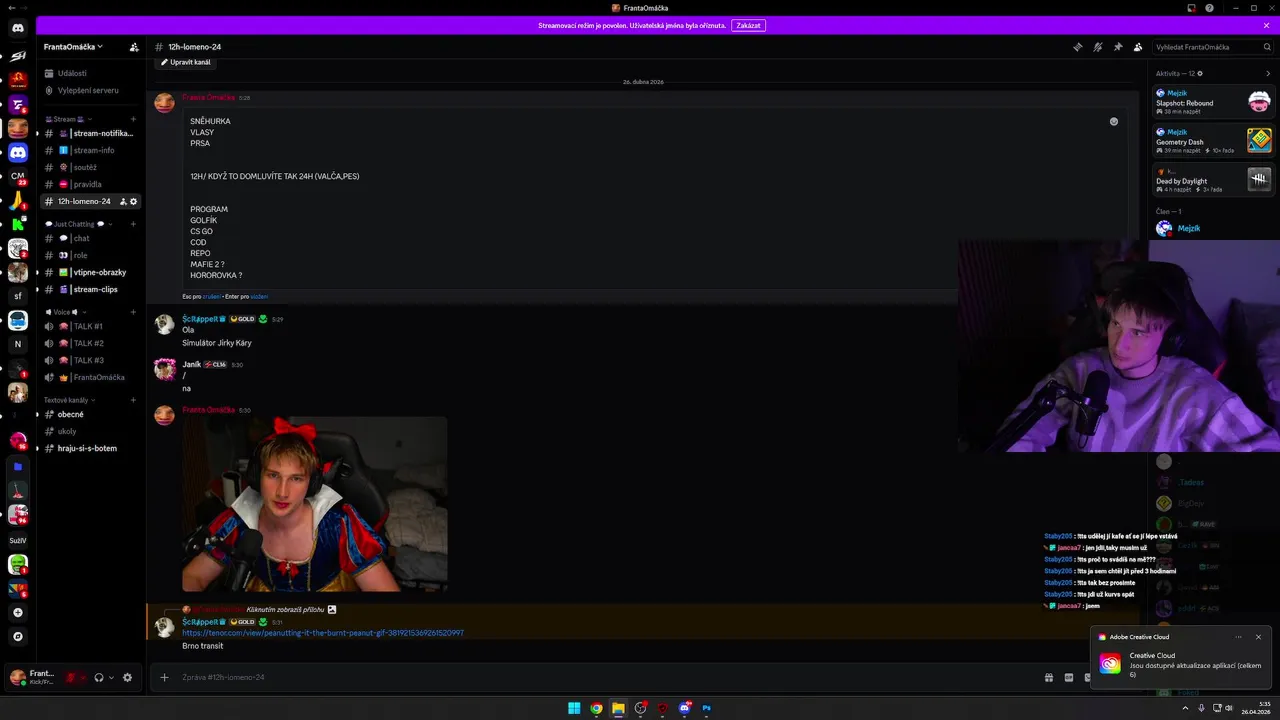Add a channel to Stream category
Image resolution: width=1280 pixels, height=720 pixels.
point(133,119)
